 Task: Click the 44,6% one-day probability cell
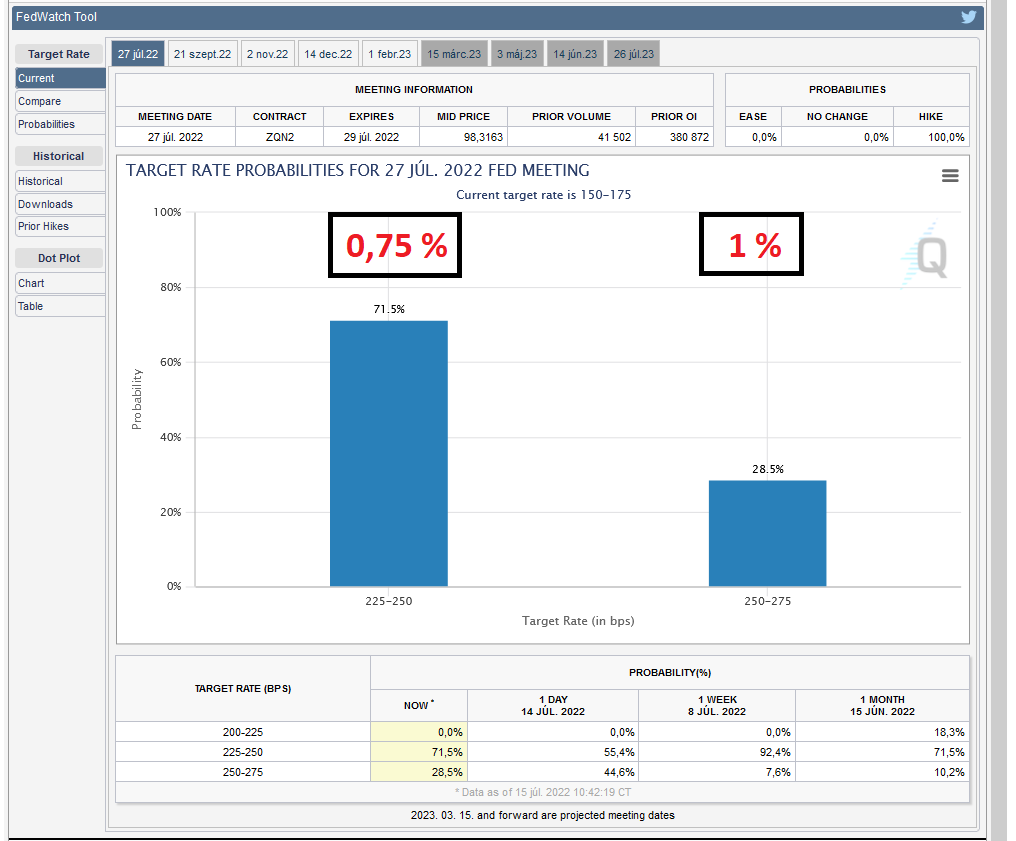coord(553,772)
